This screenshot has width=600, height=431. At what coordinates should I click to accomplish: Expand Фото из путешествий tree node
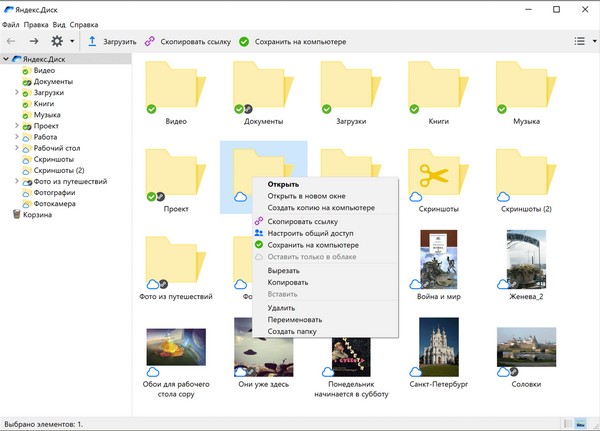16,181
